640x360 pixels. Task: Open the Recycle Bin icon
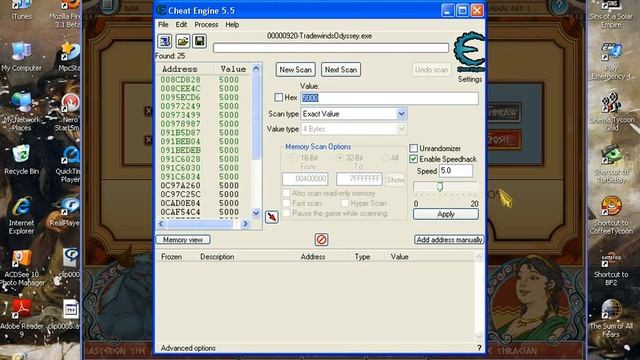(21, 159)
